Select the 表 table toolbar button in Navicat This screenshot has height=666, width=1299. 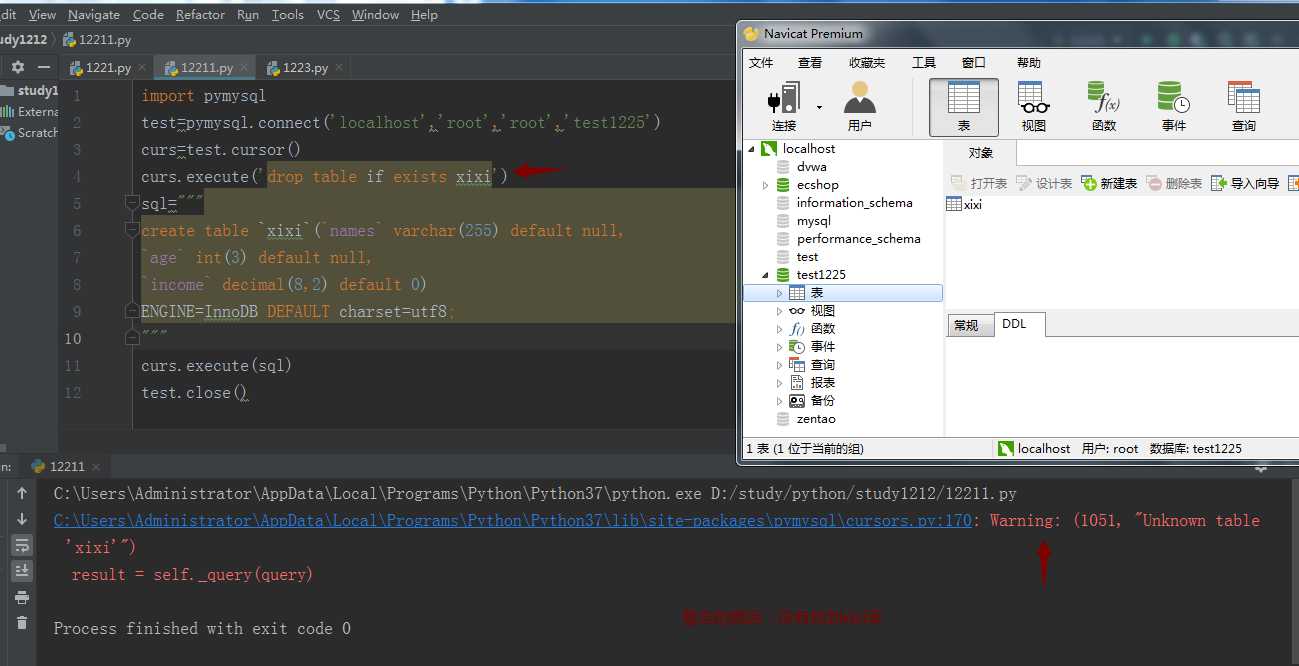pos(964,106)
